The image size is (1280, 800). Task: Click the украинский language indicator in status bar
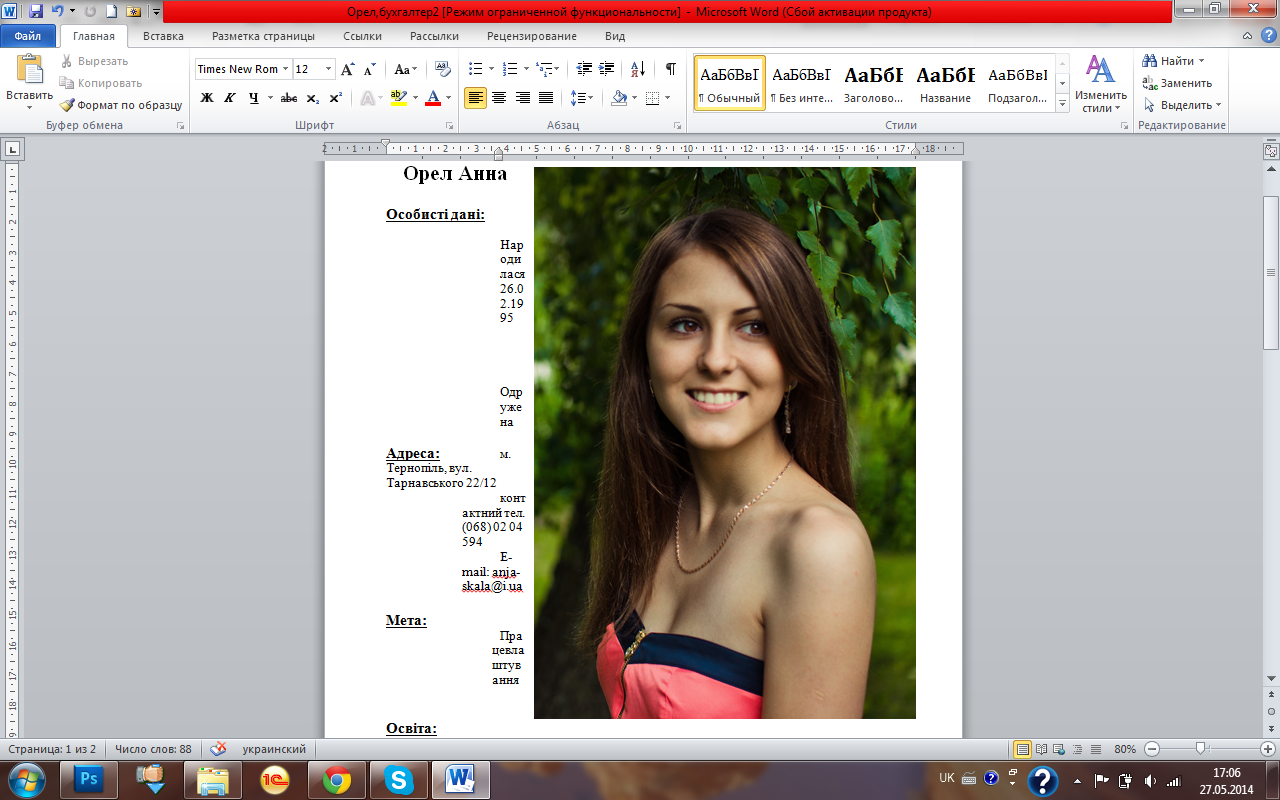tap(274, 749)
